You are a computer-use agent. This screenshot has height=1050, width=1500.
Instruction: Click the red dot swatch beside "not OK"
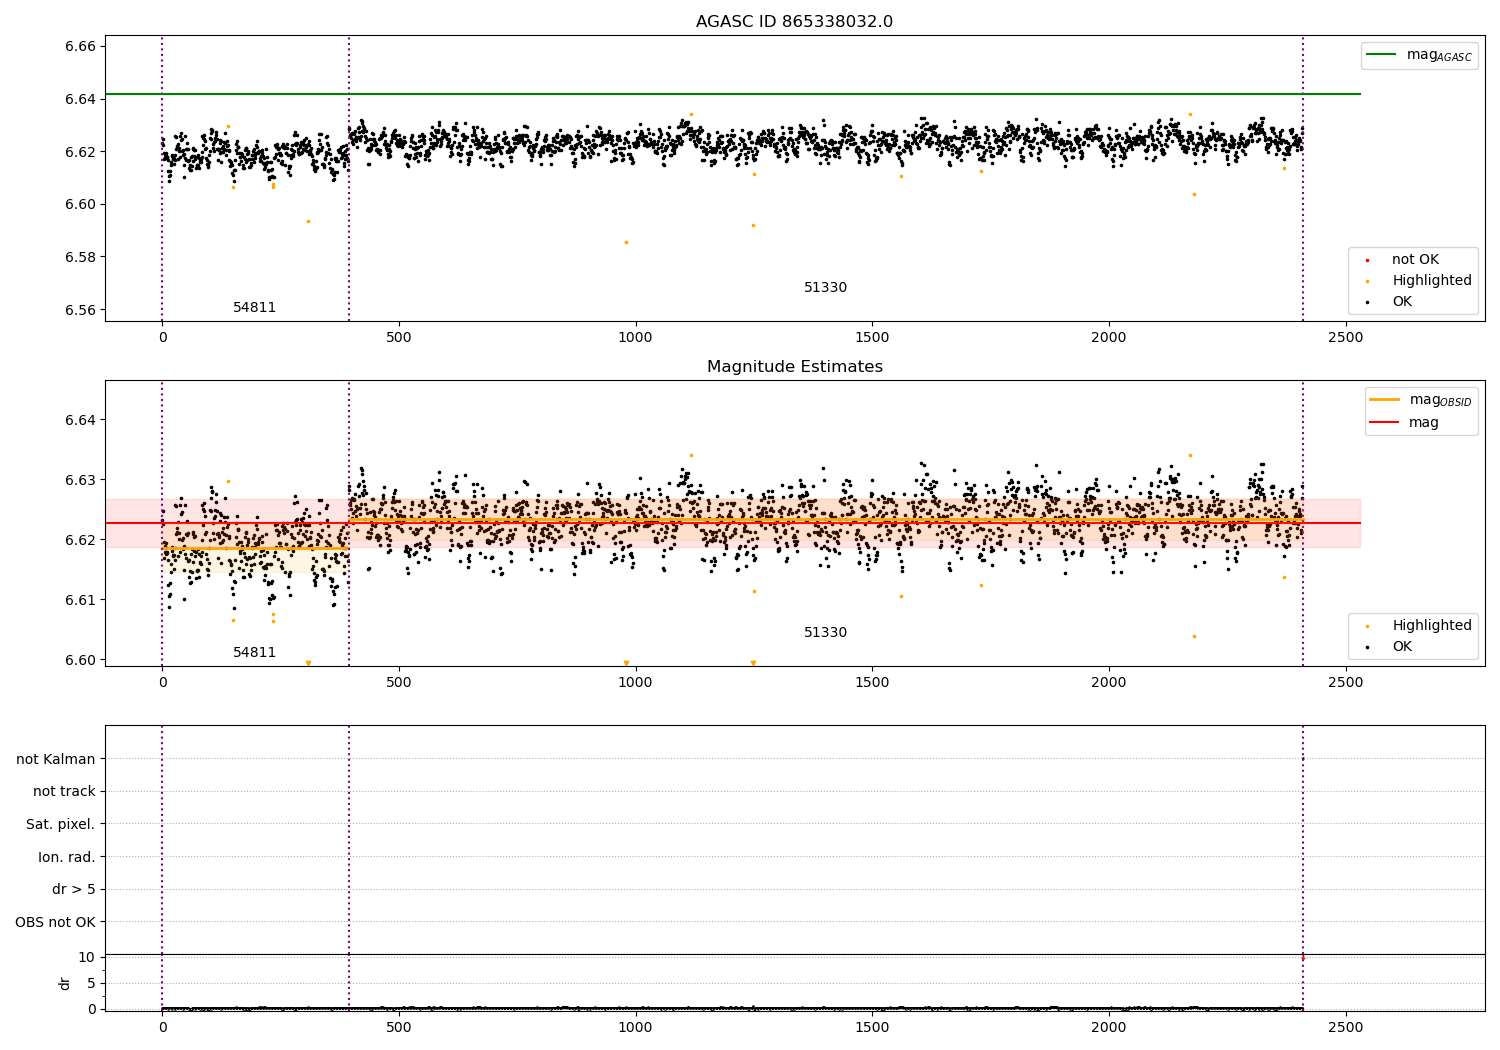(1367, 260)
